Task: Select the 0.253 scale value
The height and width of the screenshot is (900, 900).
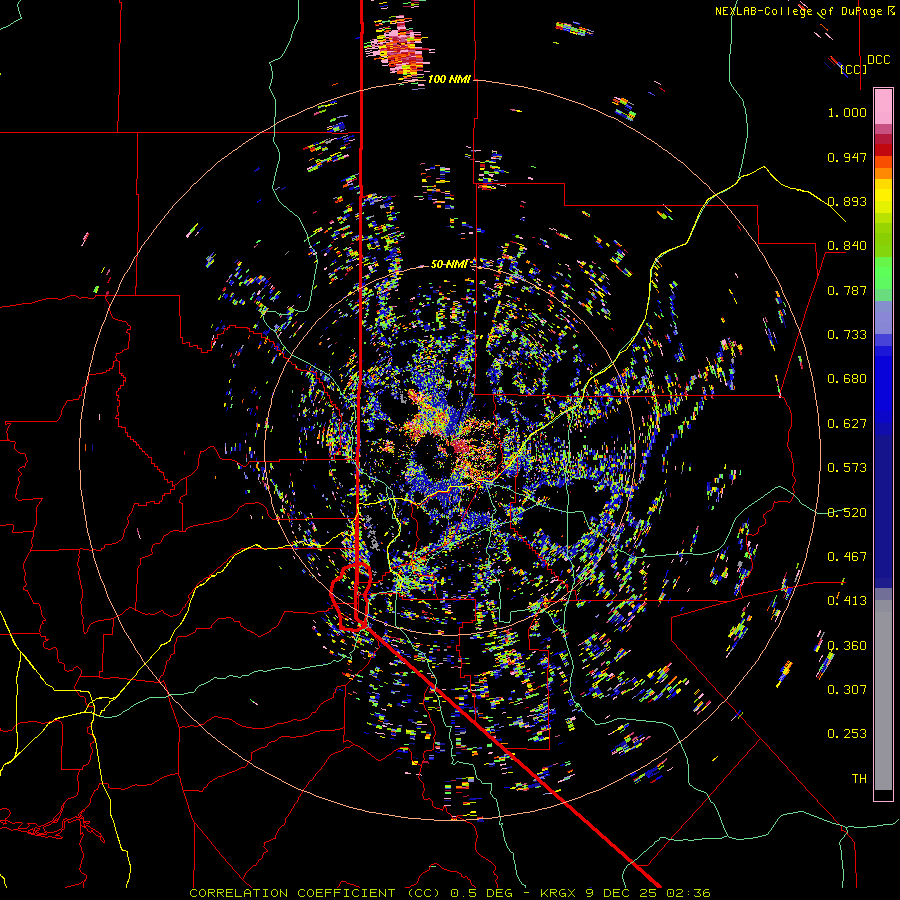Action: click(x=847, y=734)
